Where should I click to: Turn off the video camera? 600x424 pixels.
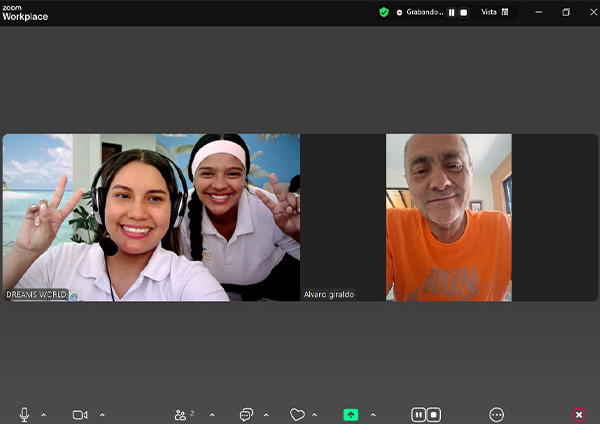coord(80,414)
